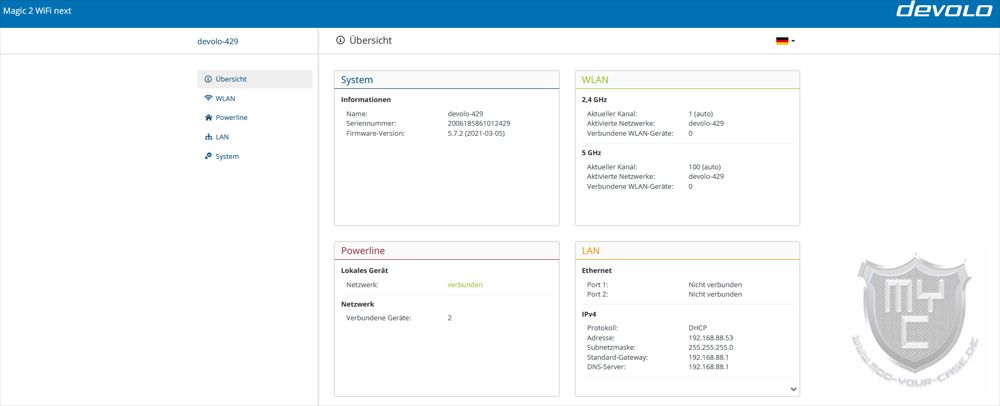This screenshot has width=1000, height=406.
Task: Click the 5 GHz channel value 100 (auto)
Action: click(x=704, y=166)
